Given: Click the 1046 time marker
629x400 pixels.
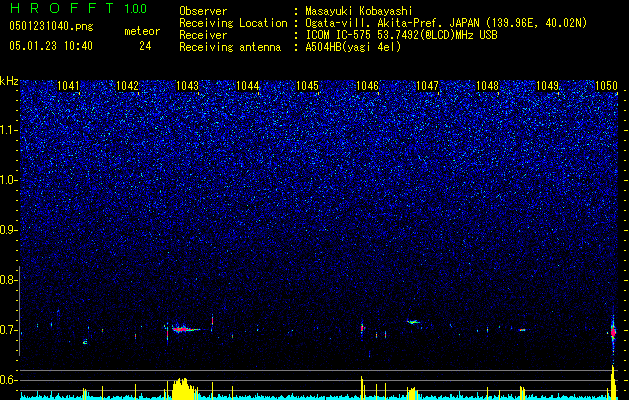Looking at the screenshot, I should [x=367, y=86].
